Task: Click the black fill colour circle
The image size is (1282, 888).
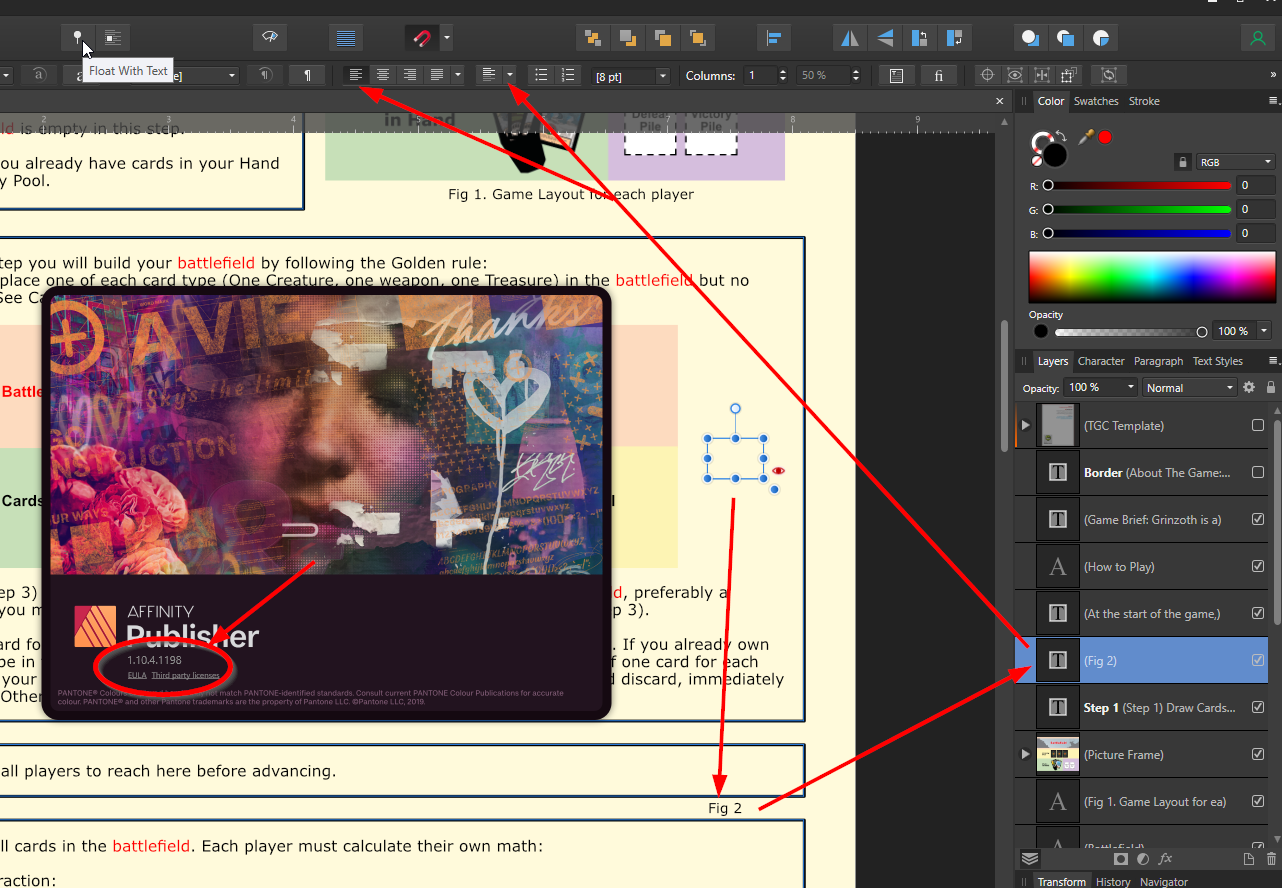Action: click(1055, 155)
